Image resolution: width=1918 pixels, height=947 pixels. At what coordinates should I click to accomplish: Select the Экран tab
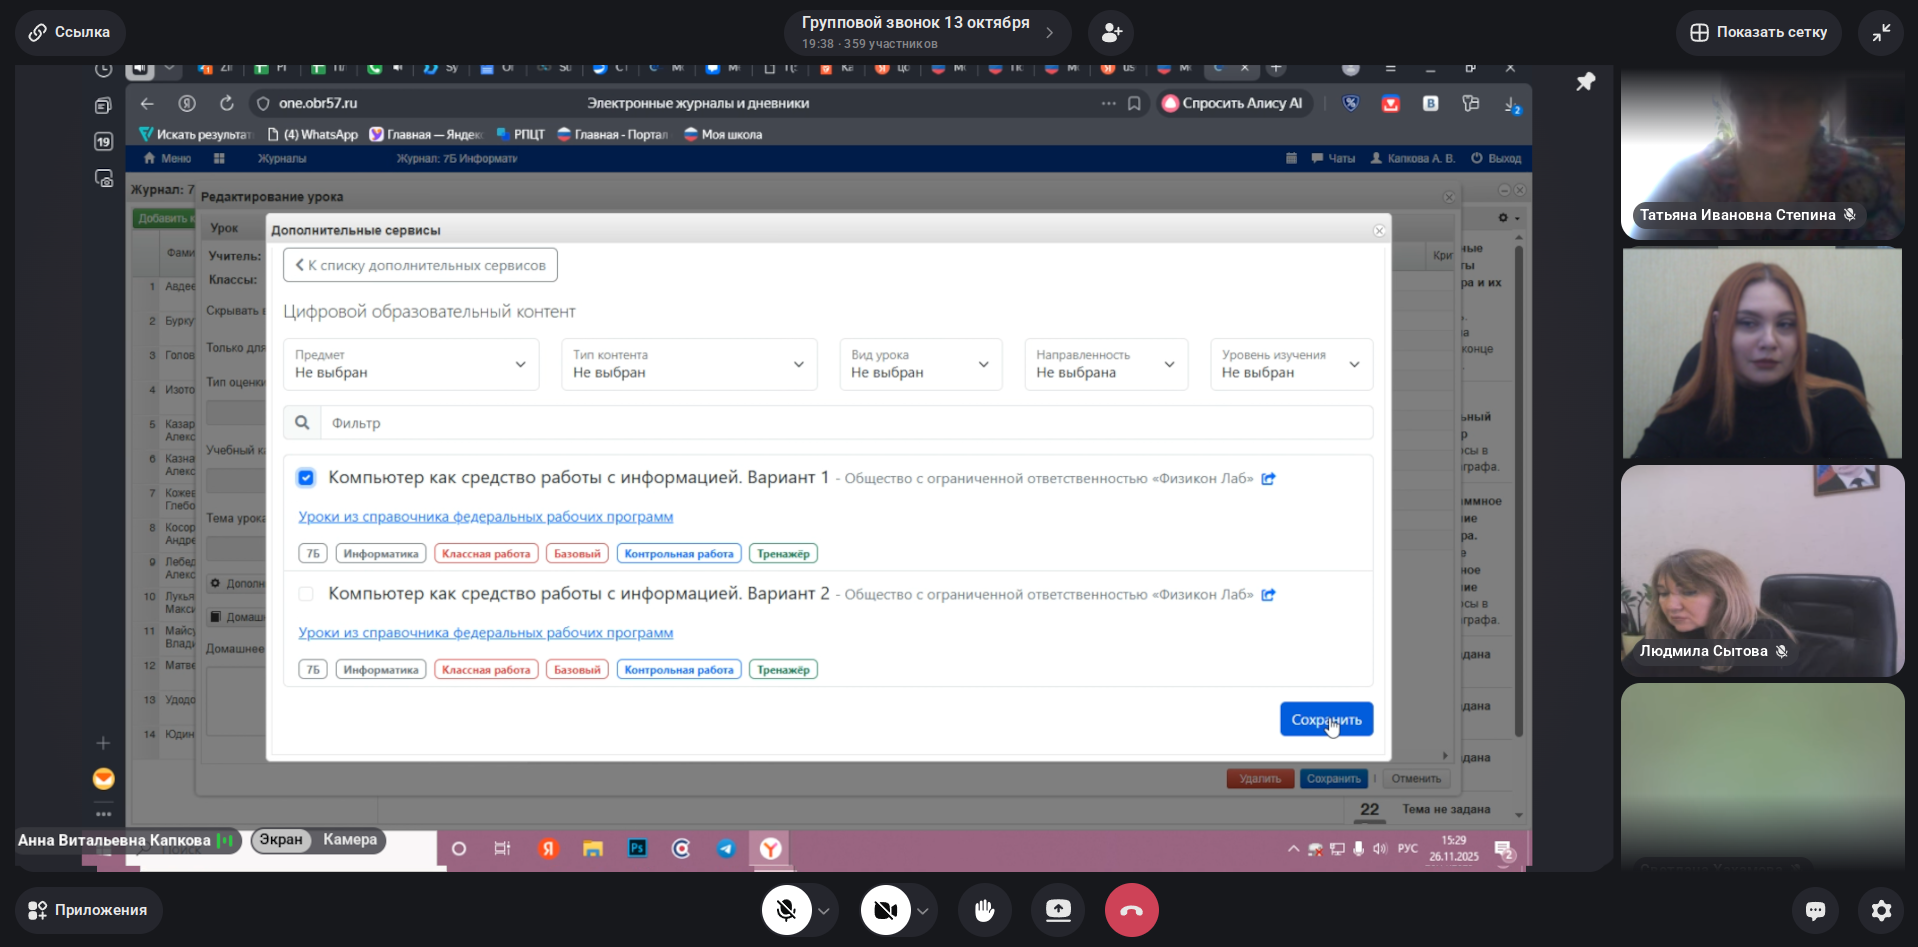point(281,840)
